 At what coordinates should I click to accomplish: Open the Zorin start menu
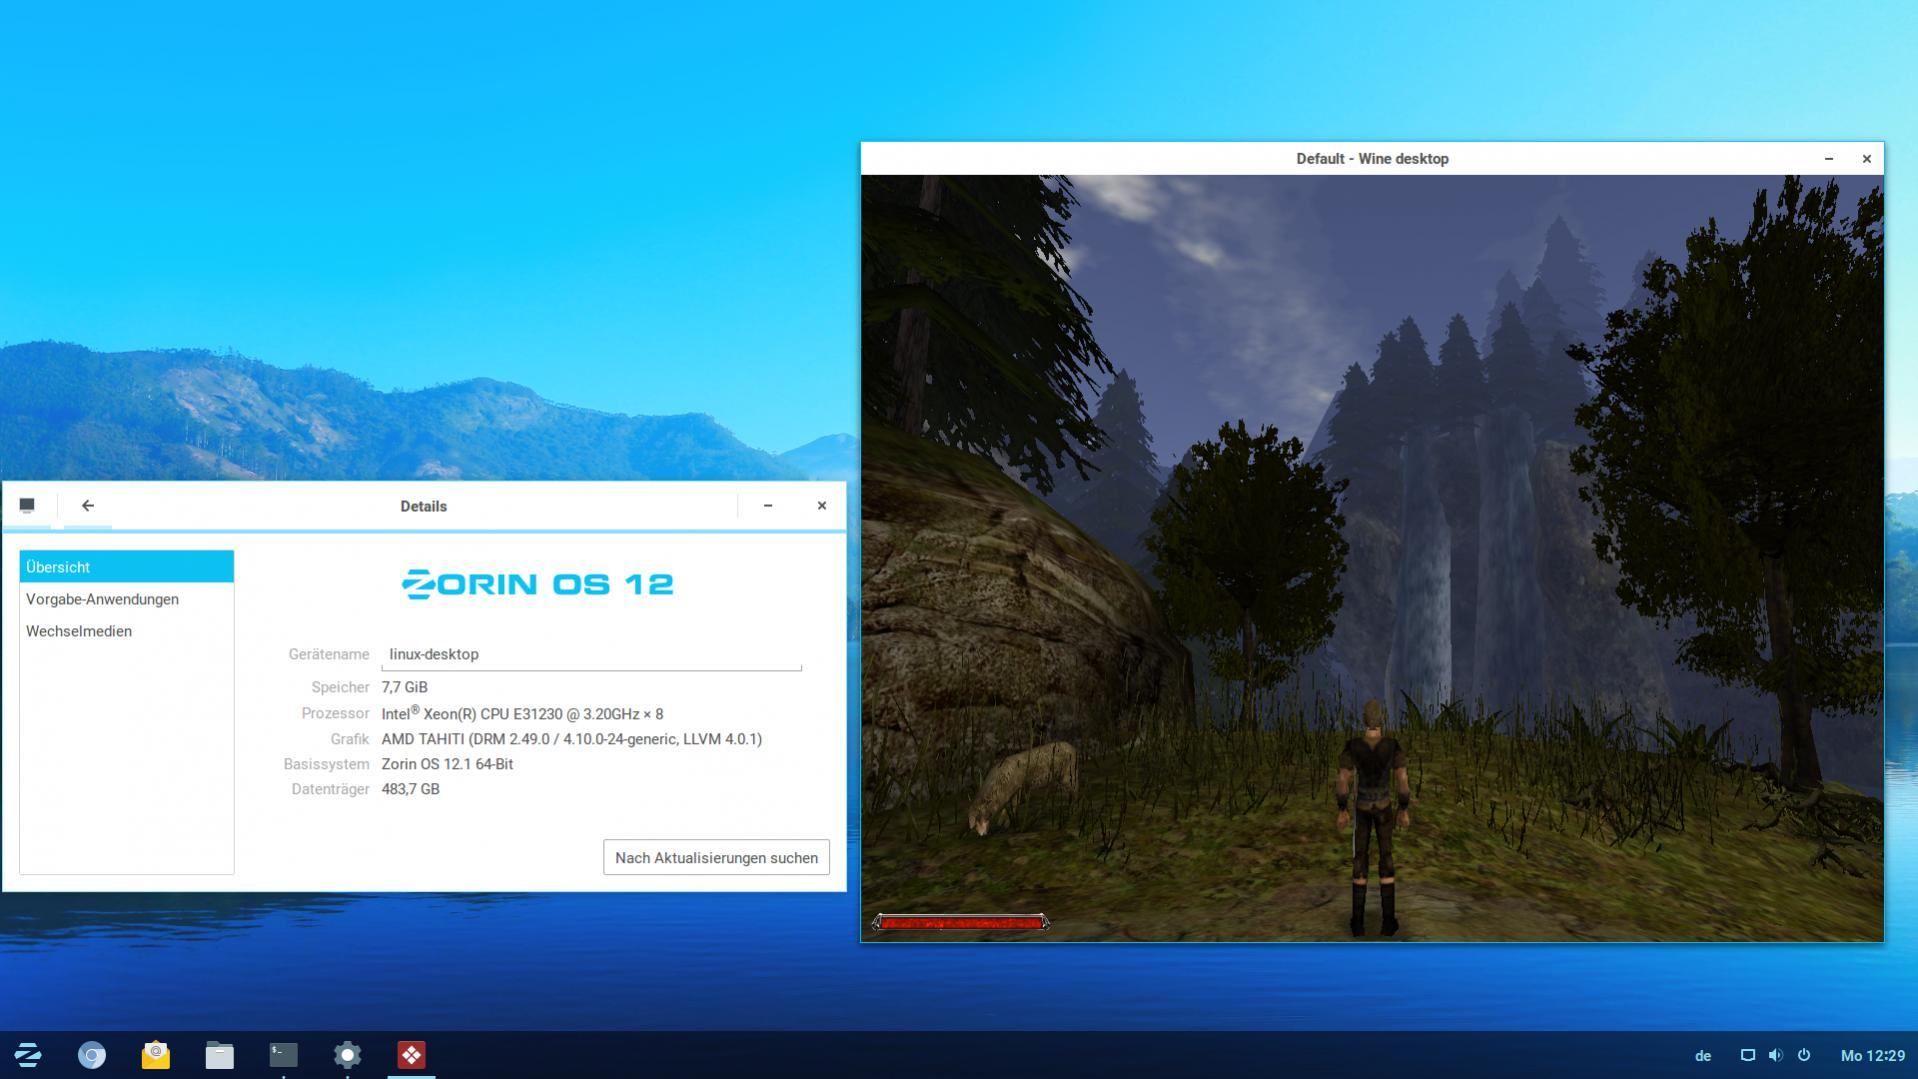(28, 1055)
